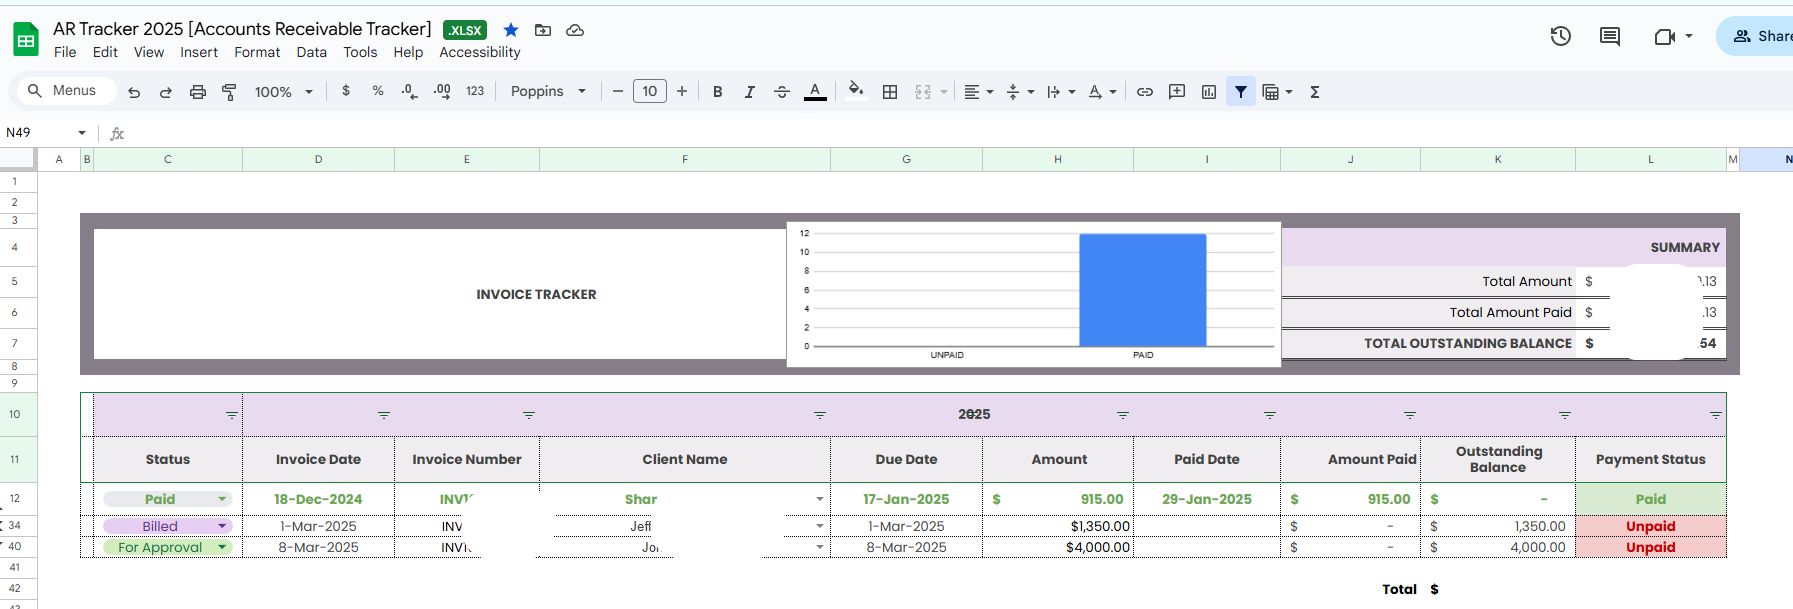Decrease font size minus button
This screenshot has width=1793, height=609.
pyautogui.click(x=618, y=91)
